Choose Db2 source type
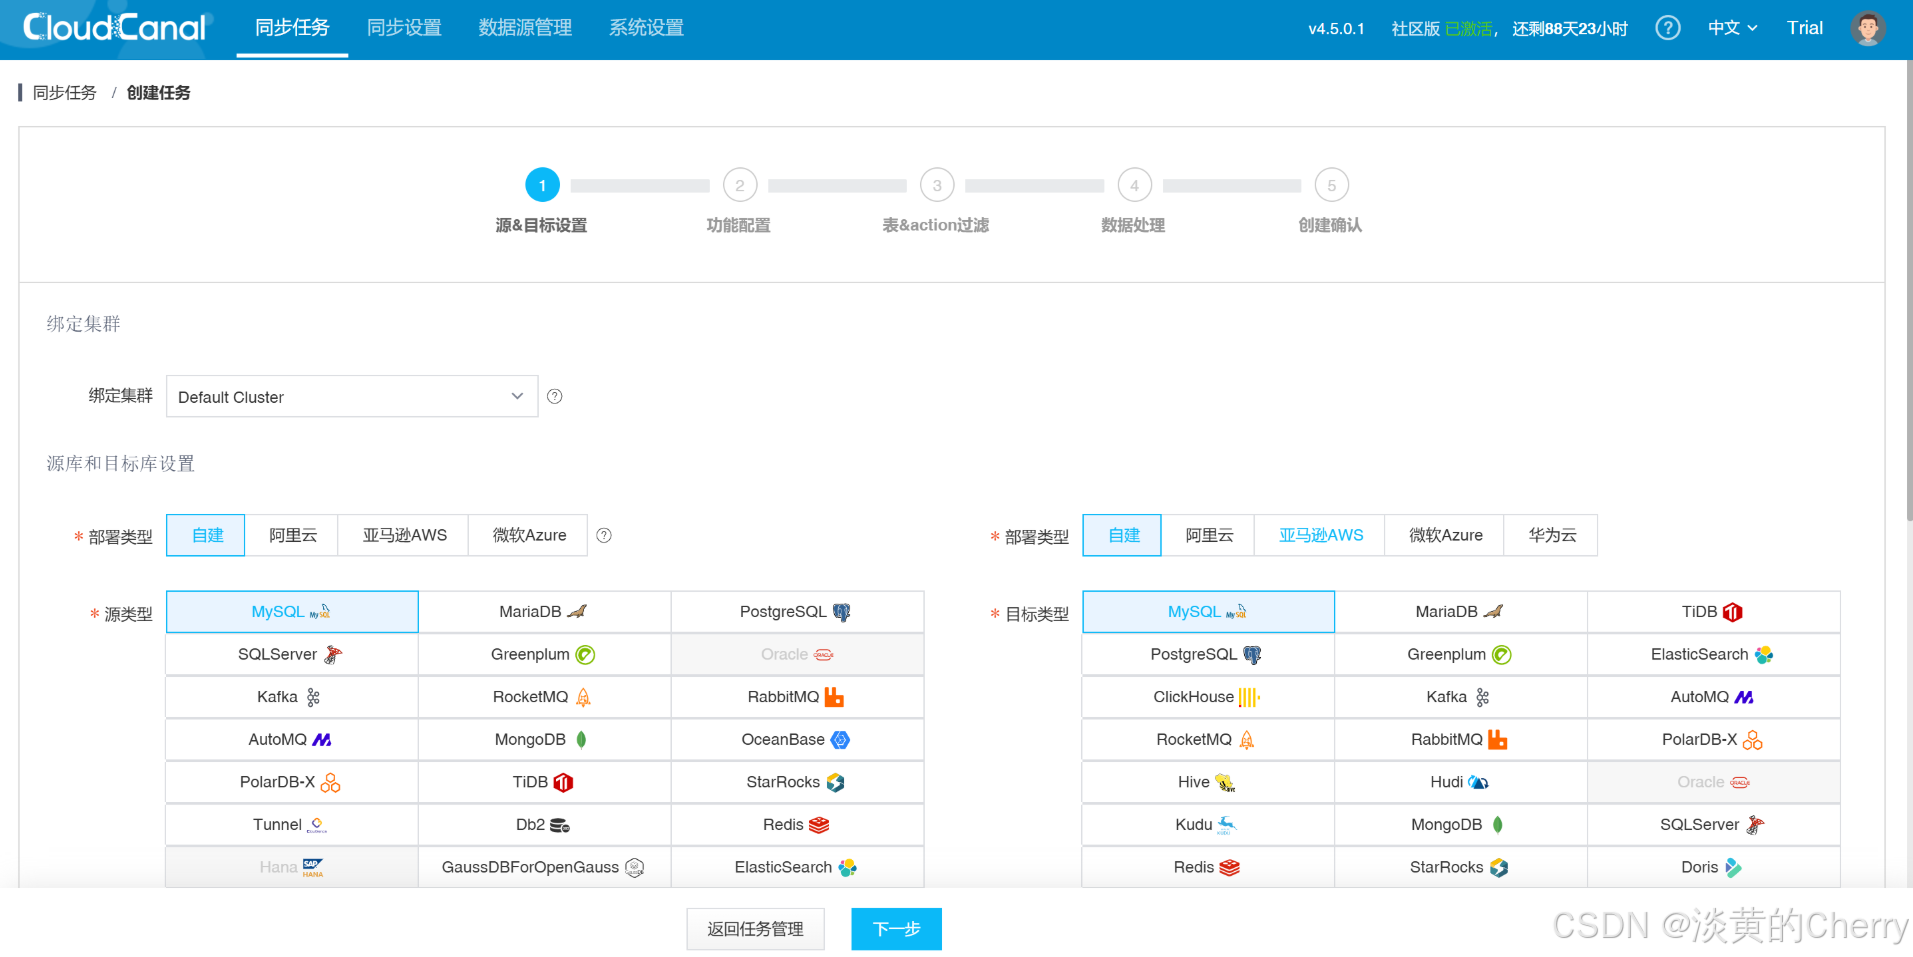This screenshot has width=1913, height=957. pos(545,825)
